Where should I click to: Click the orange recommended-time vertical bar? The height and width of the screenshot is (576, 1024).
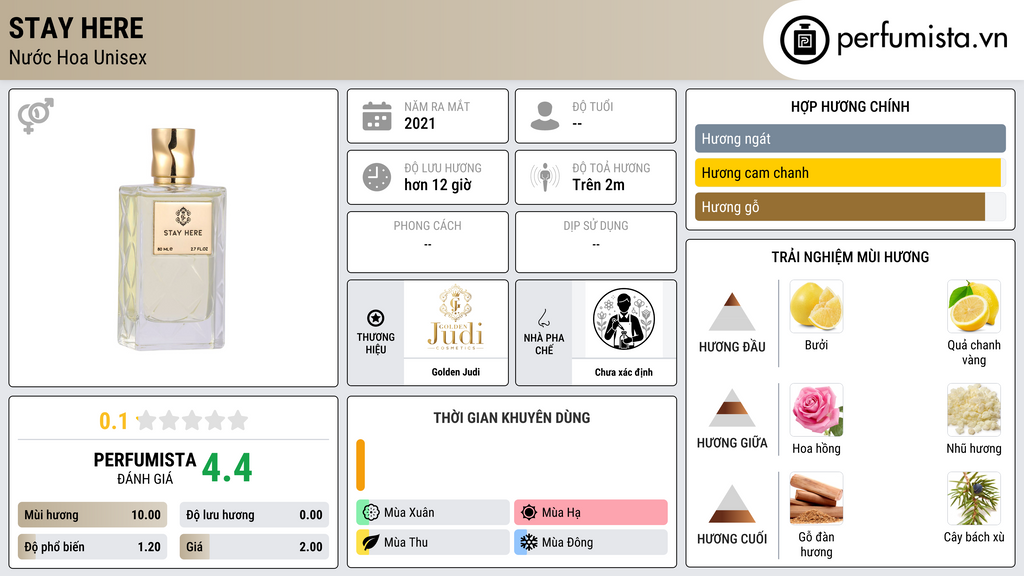tap(360, 465)
